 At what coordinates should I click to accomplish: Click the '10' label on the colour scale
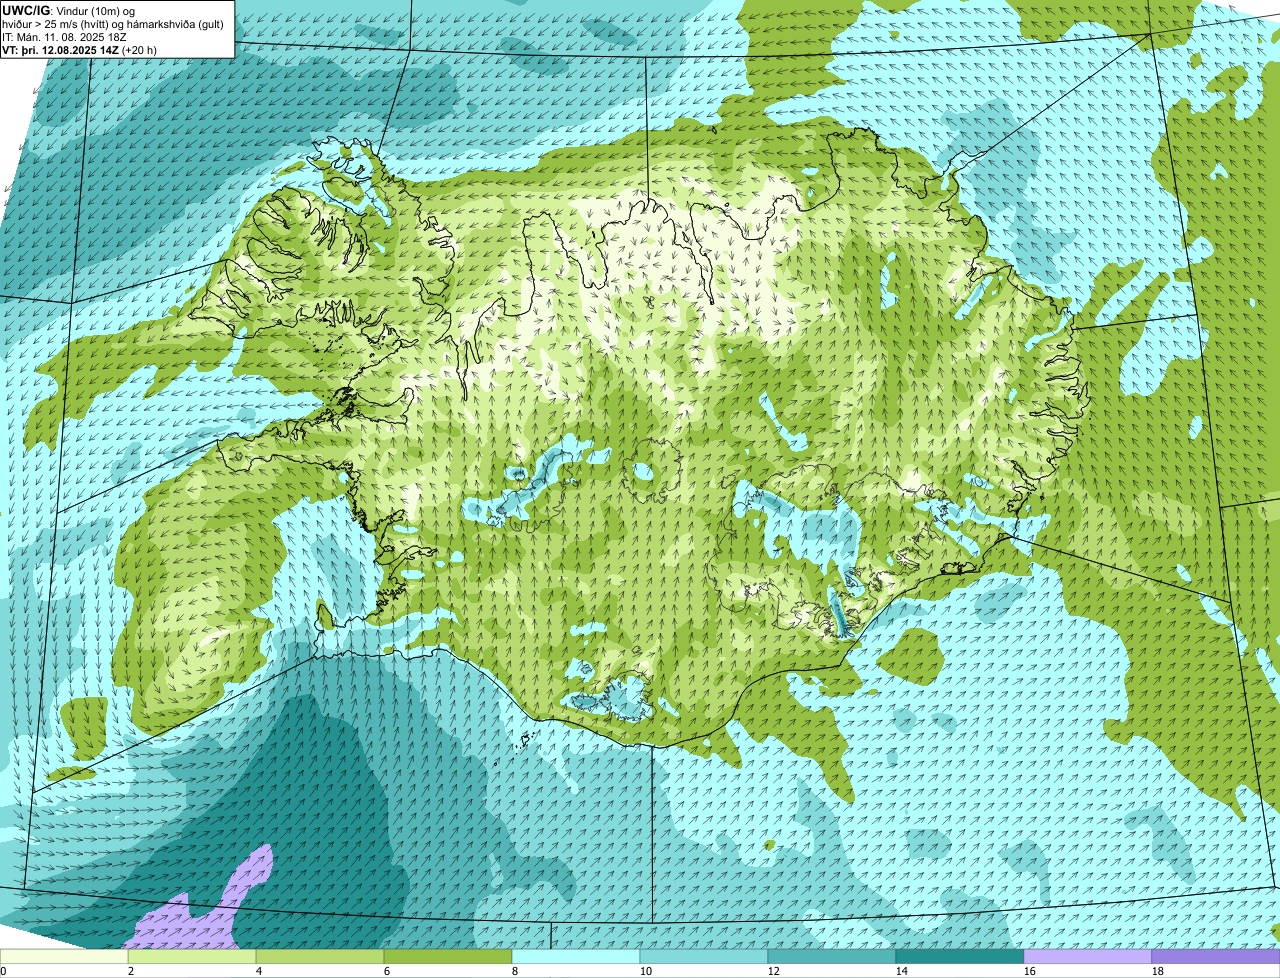[646, 971]
